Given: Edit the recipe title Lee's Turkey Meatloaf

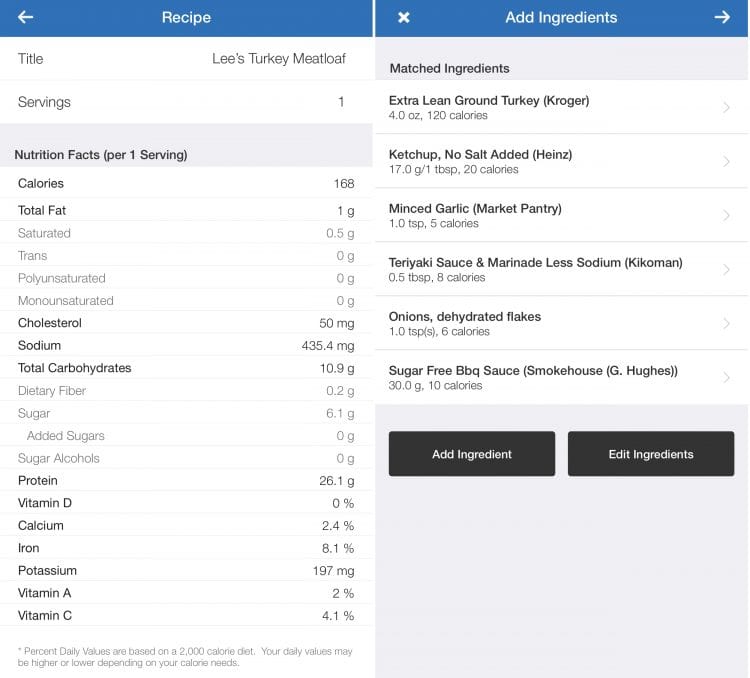Looking at the screenshot, I should [x=278, y=59].
